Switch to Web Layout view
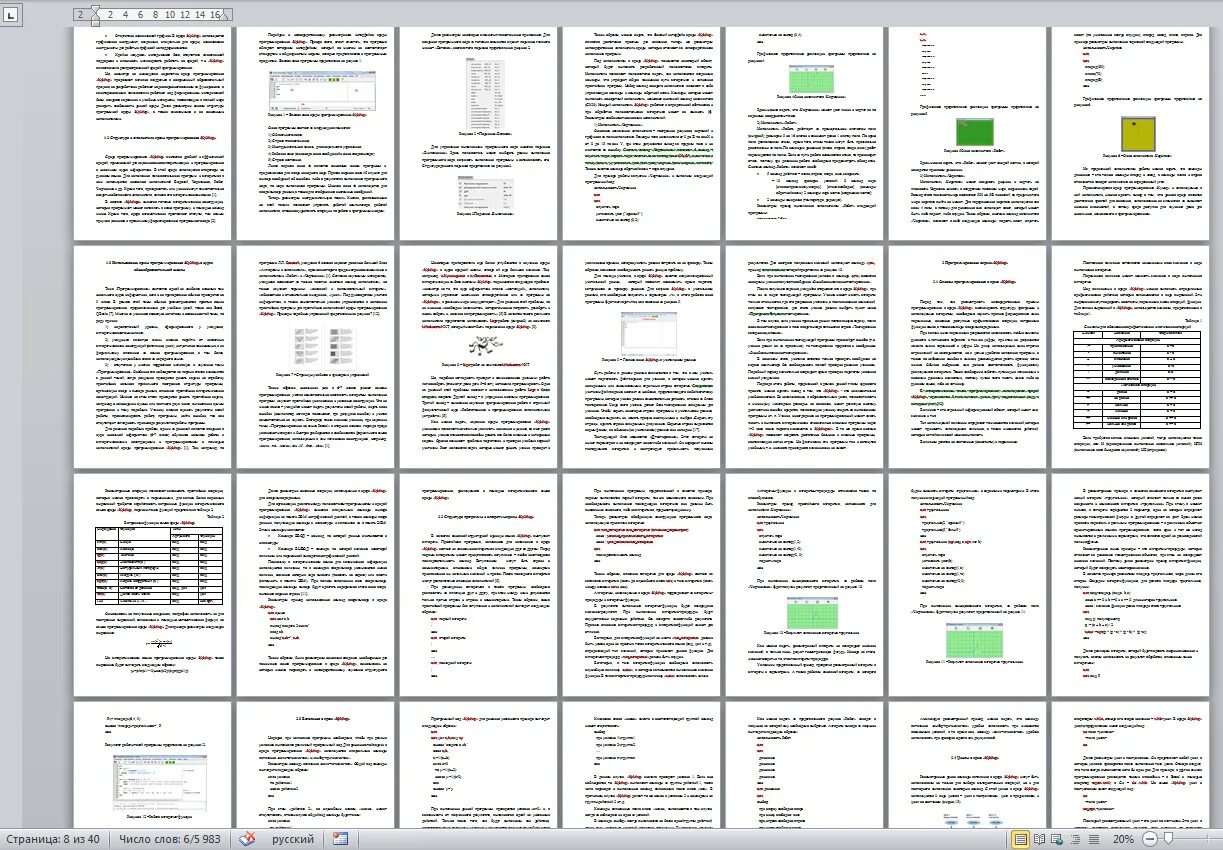Image resolution: width=1223 pixels, height=850 pixels. [1058, 839]
